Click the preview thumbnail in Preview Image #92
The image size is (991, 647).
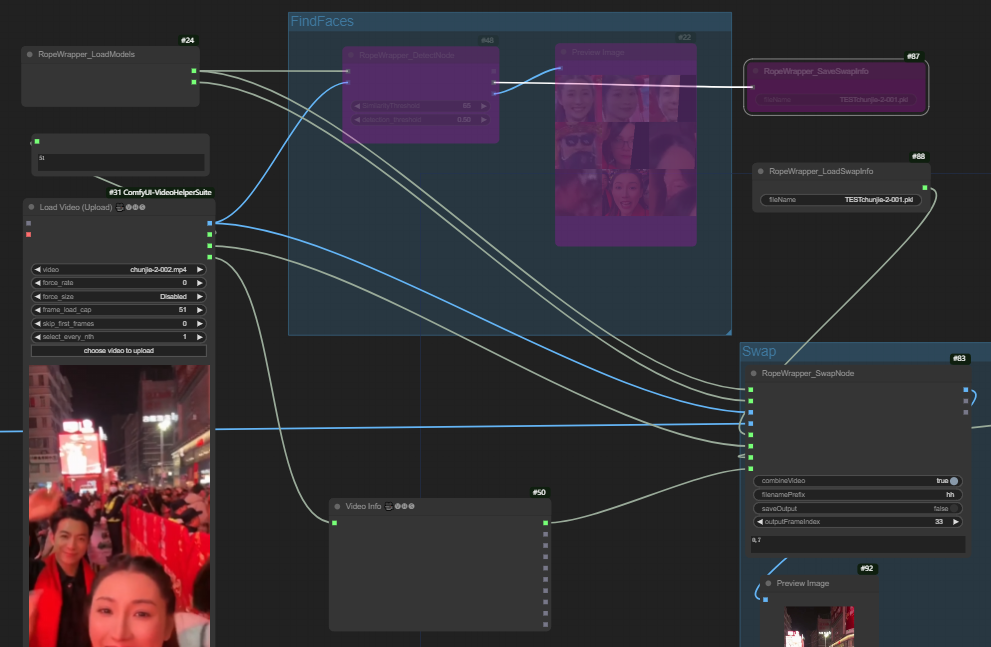[x=819, y=626]
